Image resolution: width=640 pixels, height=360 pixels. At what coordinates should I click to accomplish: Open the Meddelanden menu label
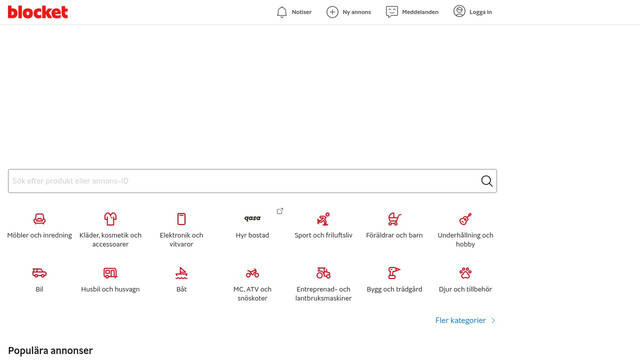(x=420, y=12)
